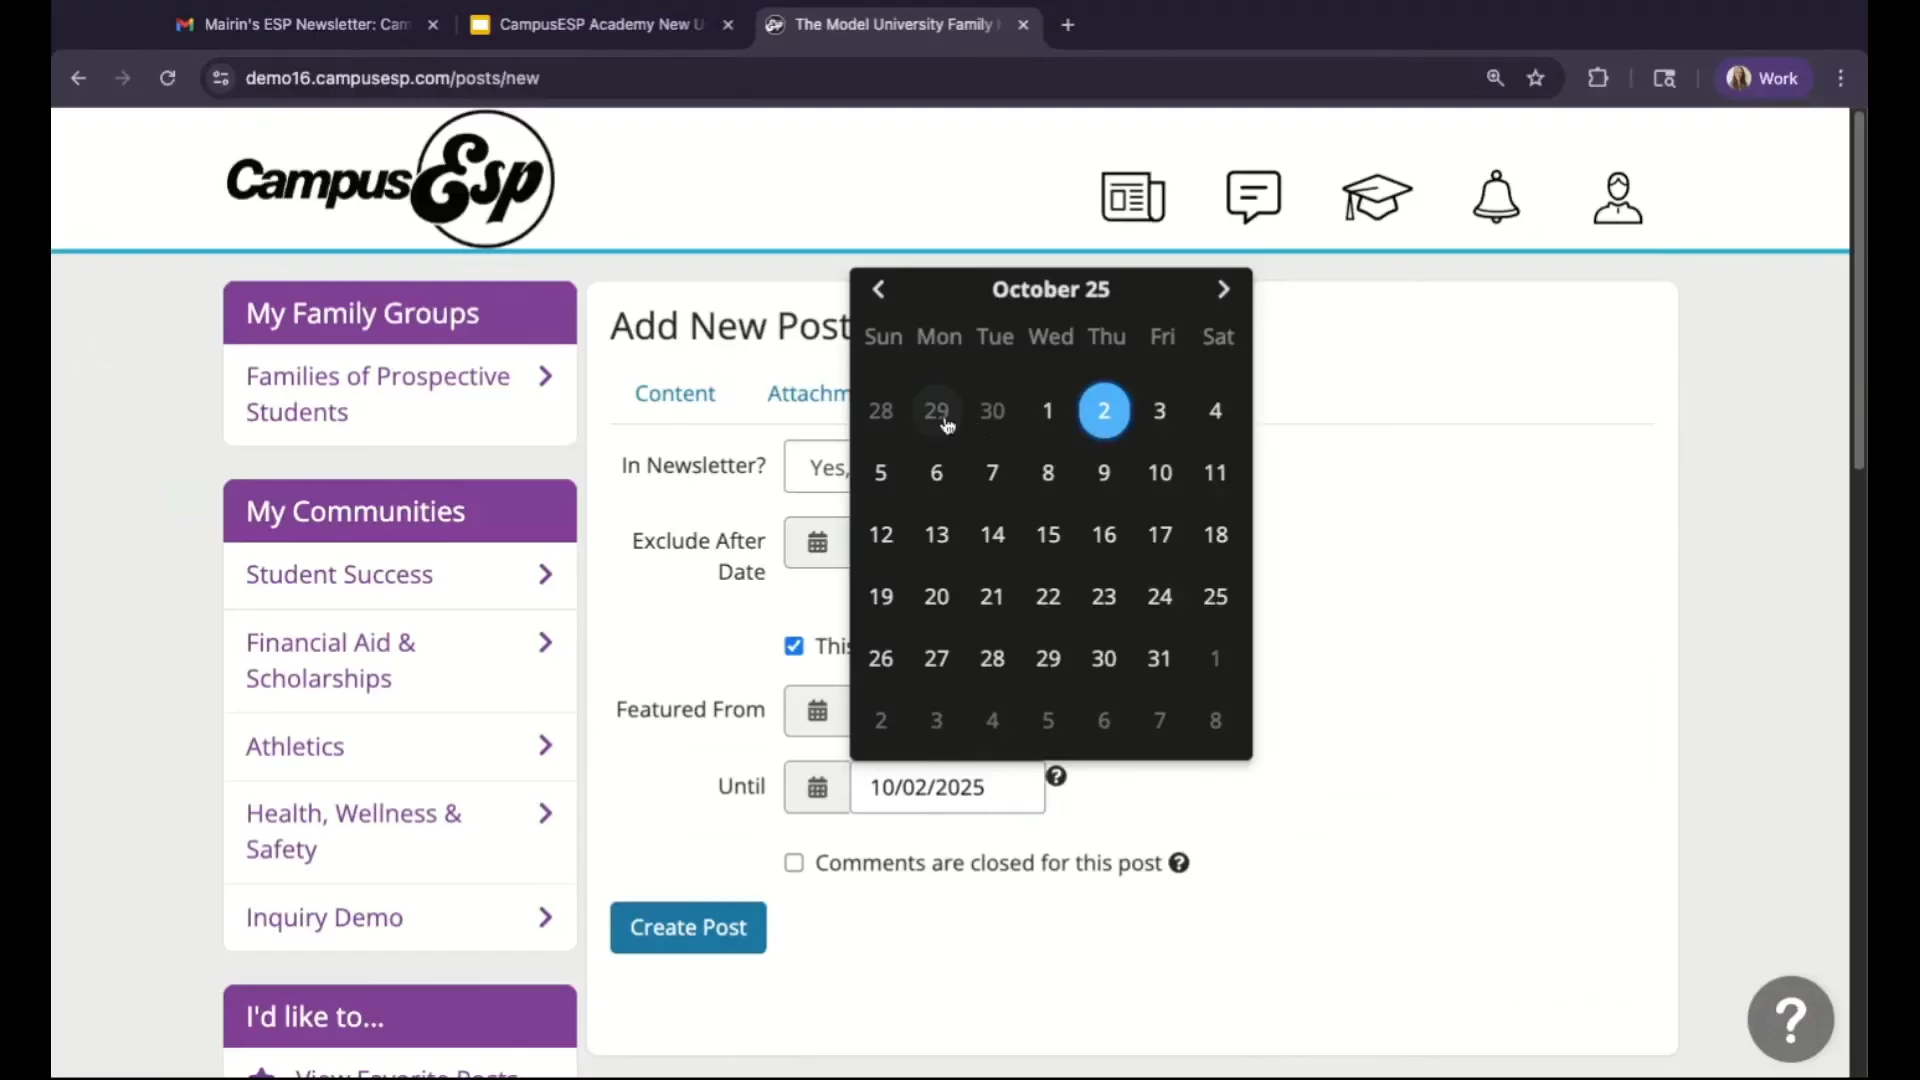Image resolution: width=1920 pixels, height=1080 pixels.
Task: Click the Create Post button
Action: coord(688,928)
